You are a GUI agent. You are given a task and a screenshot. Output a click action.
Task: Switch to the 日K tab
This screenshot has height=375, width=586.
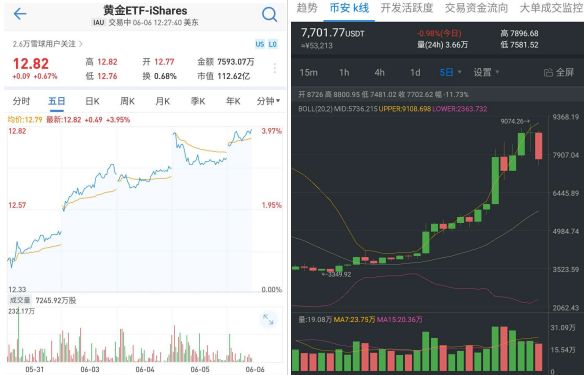tap(92, 101)
